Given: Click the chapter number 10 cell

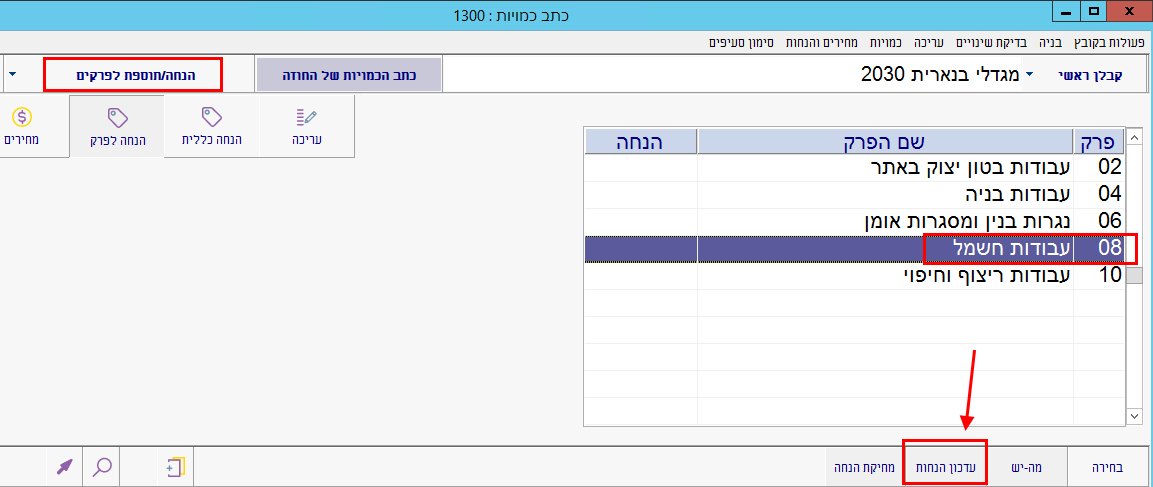Looking at the screenshot, I should pyautogui.click(x=1099, y=276).
